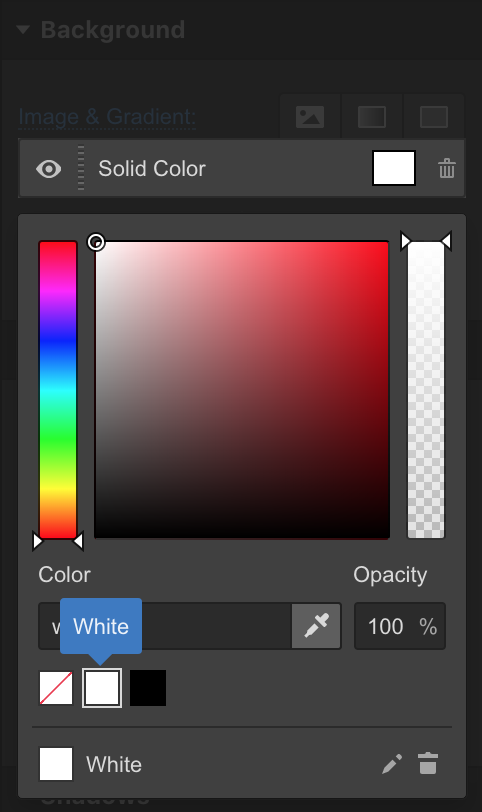
Task: Pick a color in the saturation square
Action: (242, 390)
